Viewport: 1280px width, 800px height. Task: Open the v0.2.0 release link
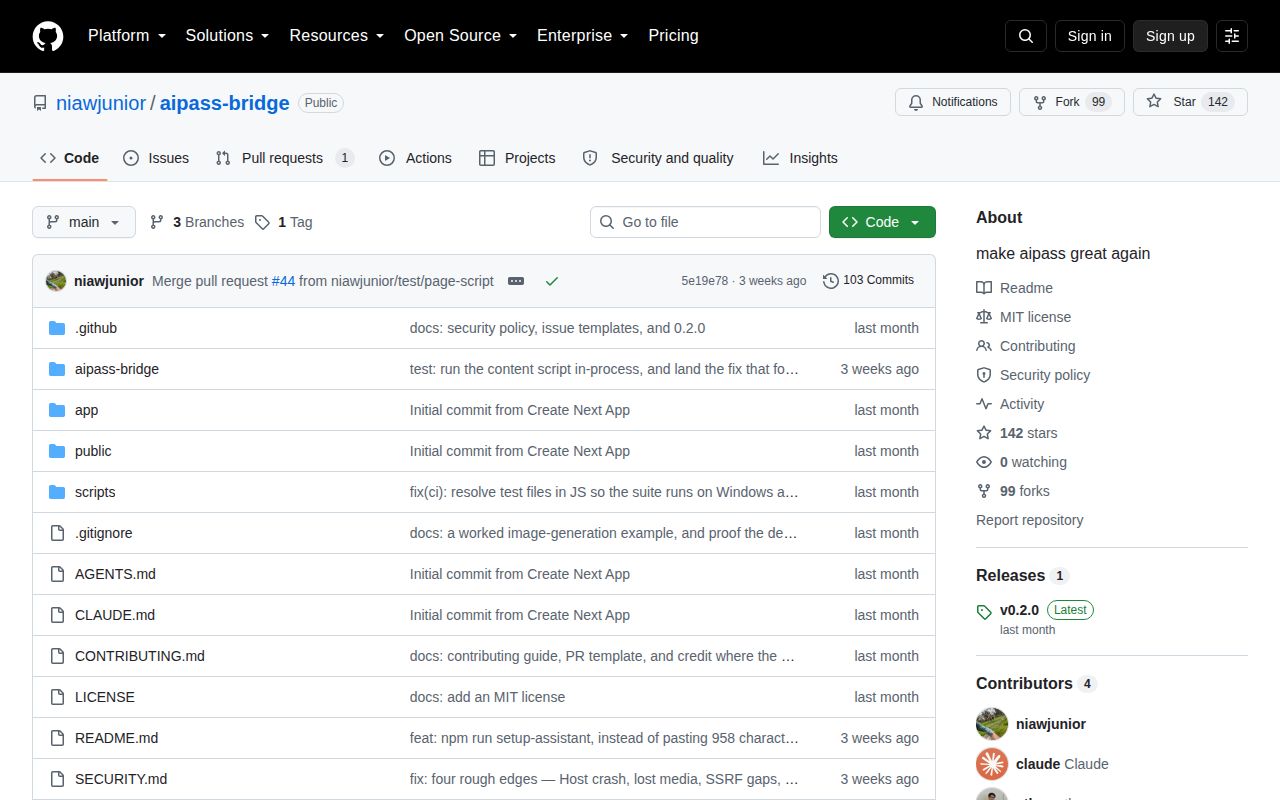(1019, 610)
